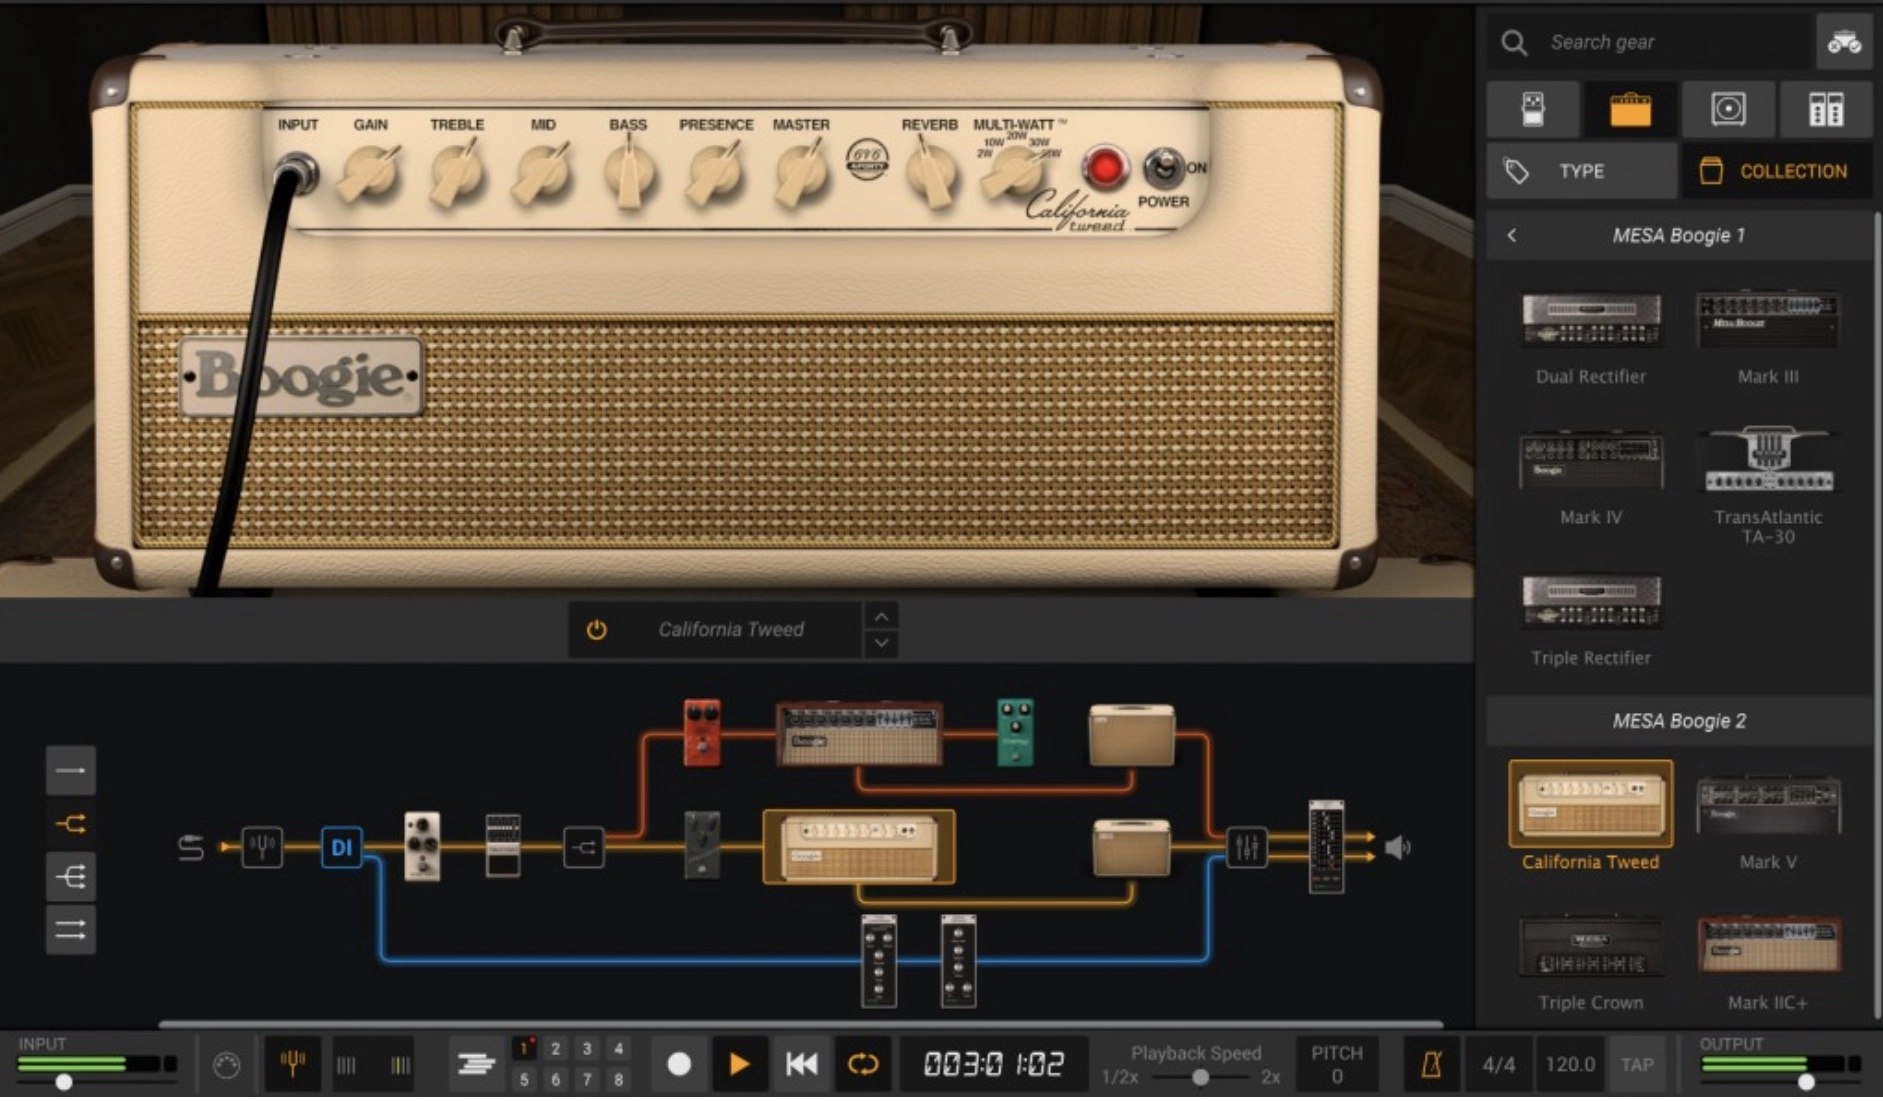The image size is (1883, 1101).
Task: Adjust the Playback Speed slider
Action: 1200,1077
